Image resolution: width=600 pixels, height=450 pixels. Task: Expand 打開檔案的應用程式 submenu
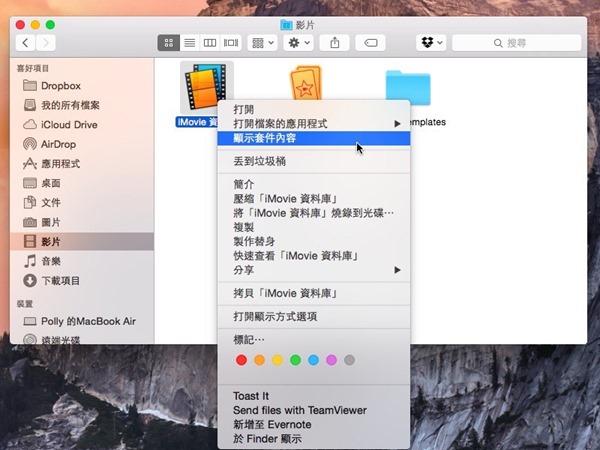pyautogui.click(x=314, y=124)
